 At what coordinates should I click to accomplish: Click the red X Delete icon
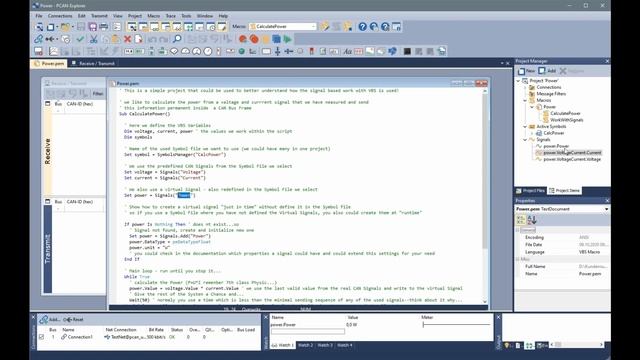point(127,39)
